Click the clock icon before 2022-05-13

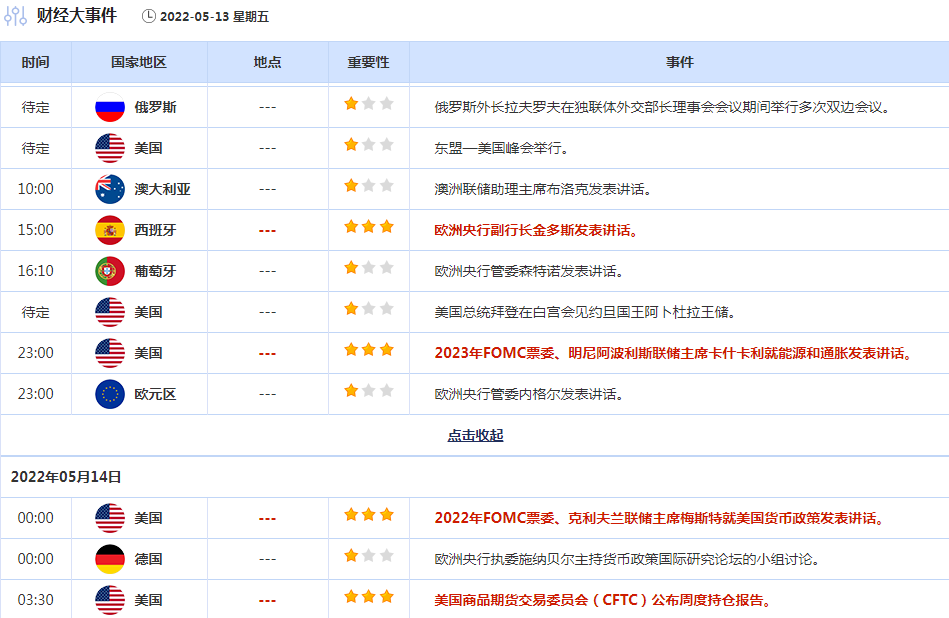149,16
